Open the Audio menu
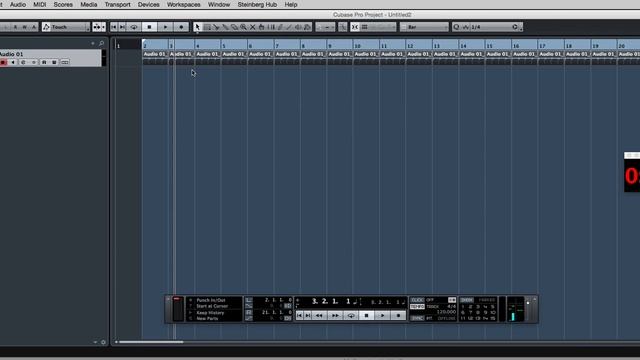This screenshot has width=640, height=360. (x=18, y=4)
